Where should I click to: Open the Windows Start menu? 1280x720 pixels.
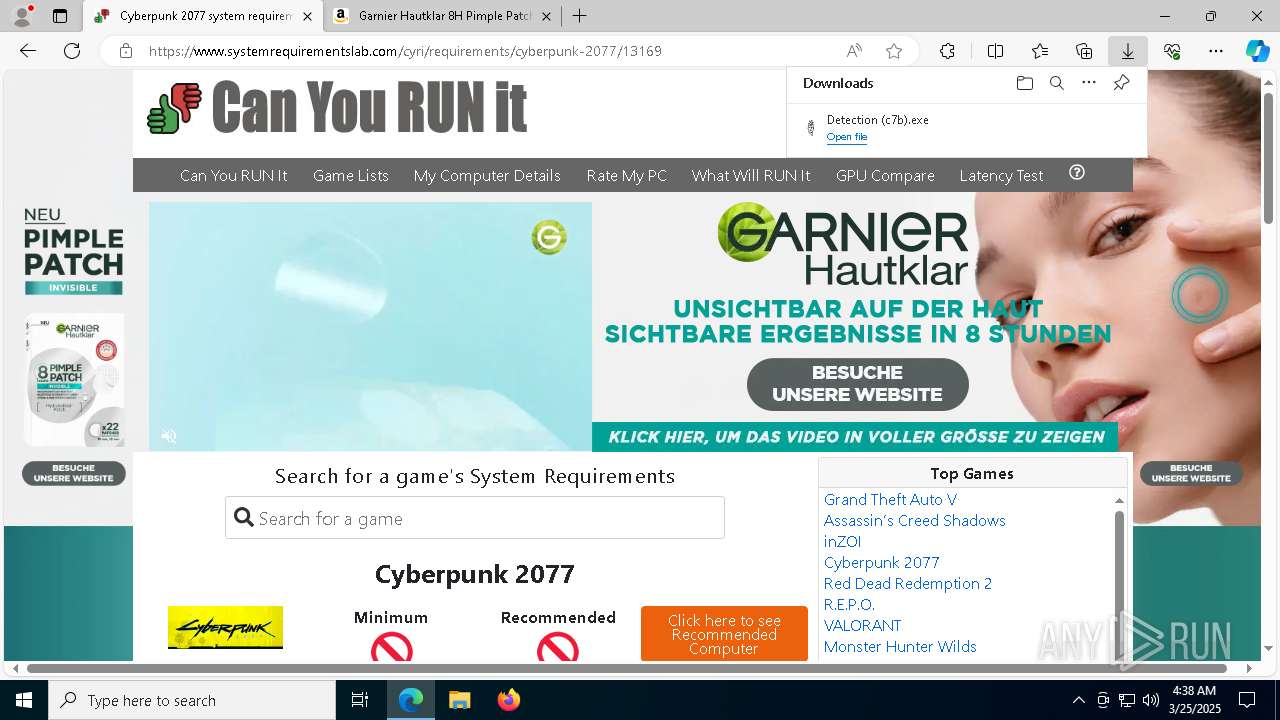24,700
